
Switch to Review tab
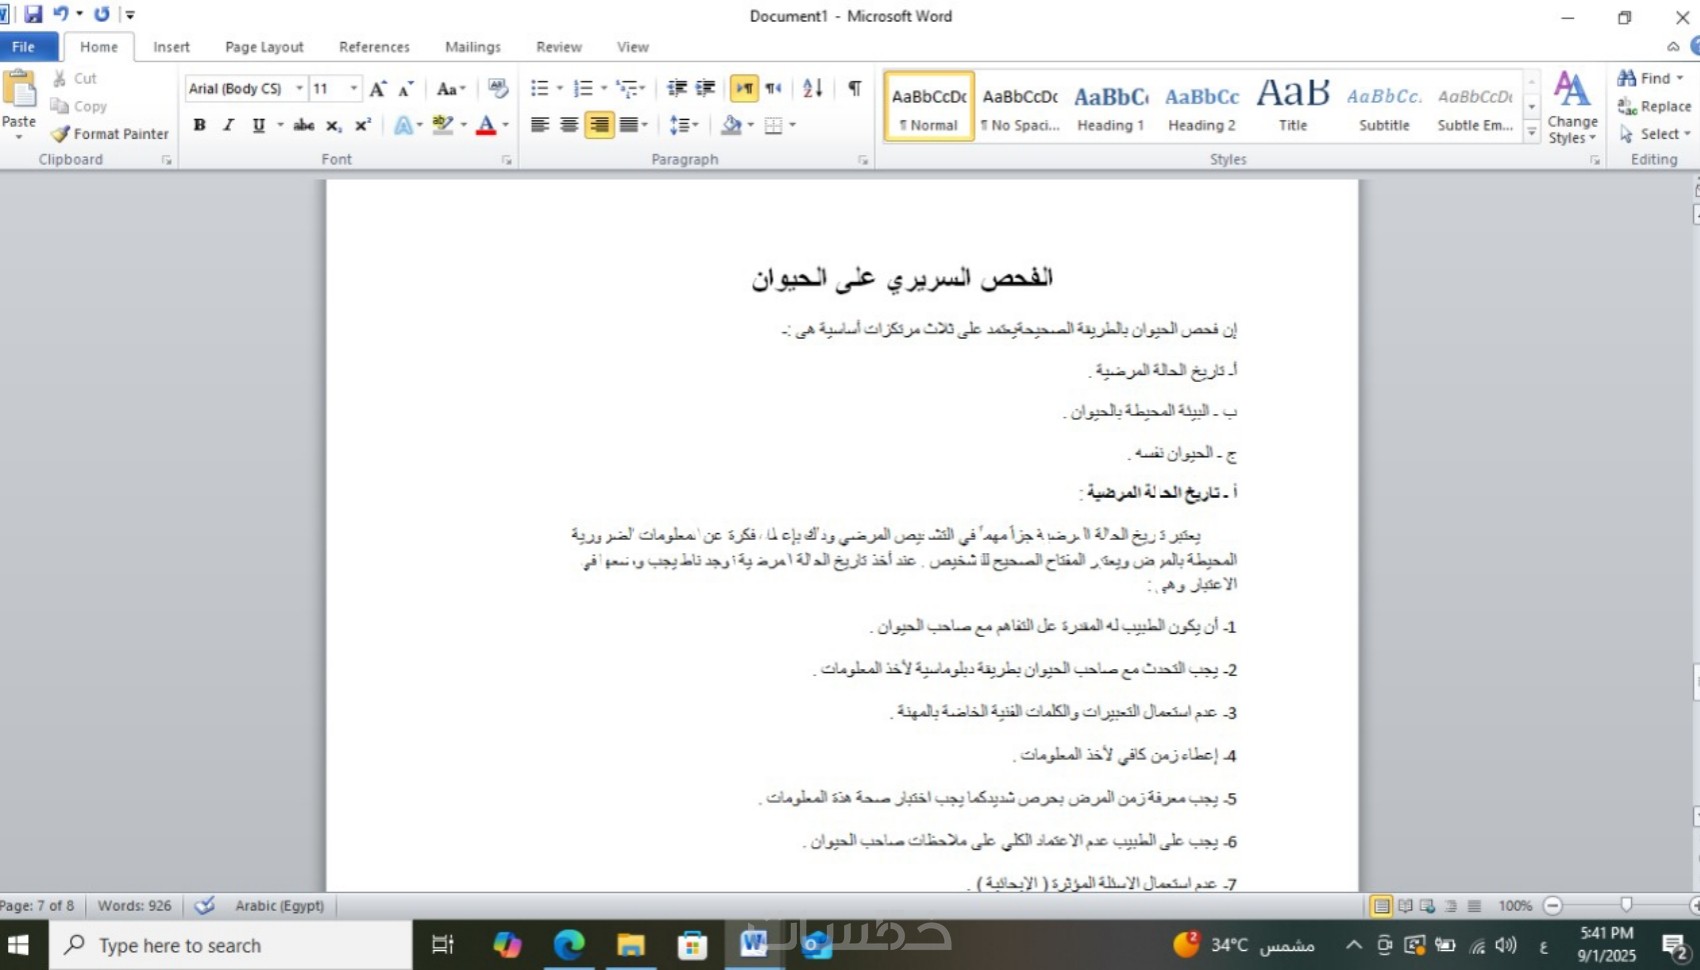coord(559,47)
